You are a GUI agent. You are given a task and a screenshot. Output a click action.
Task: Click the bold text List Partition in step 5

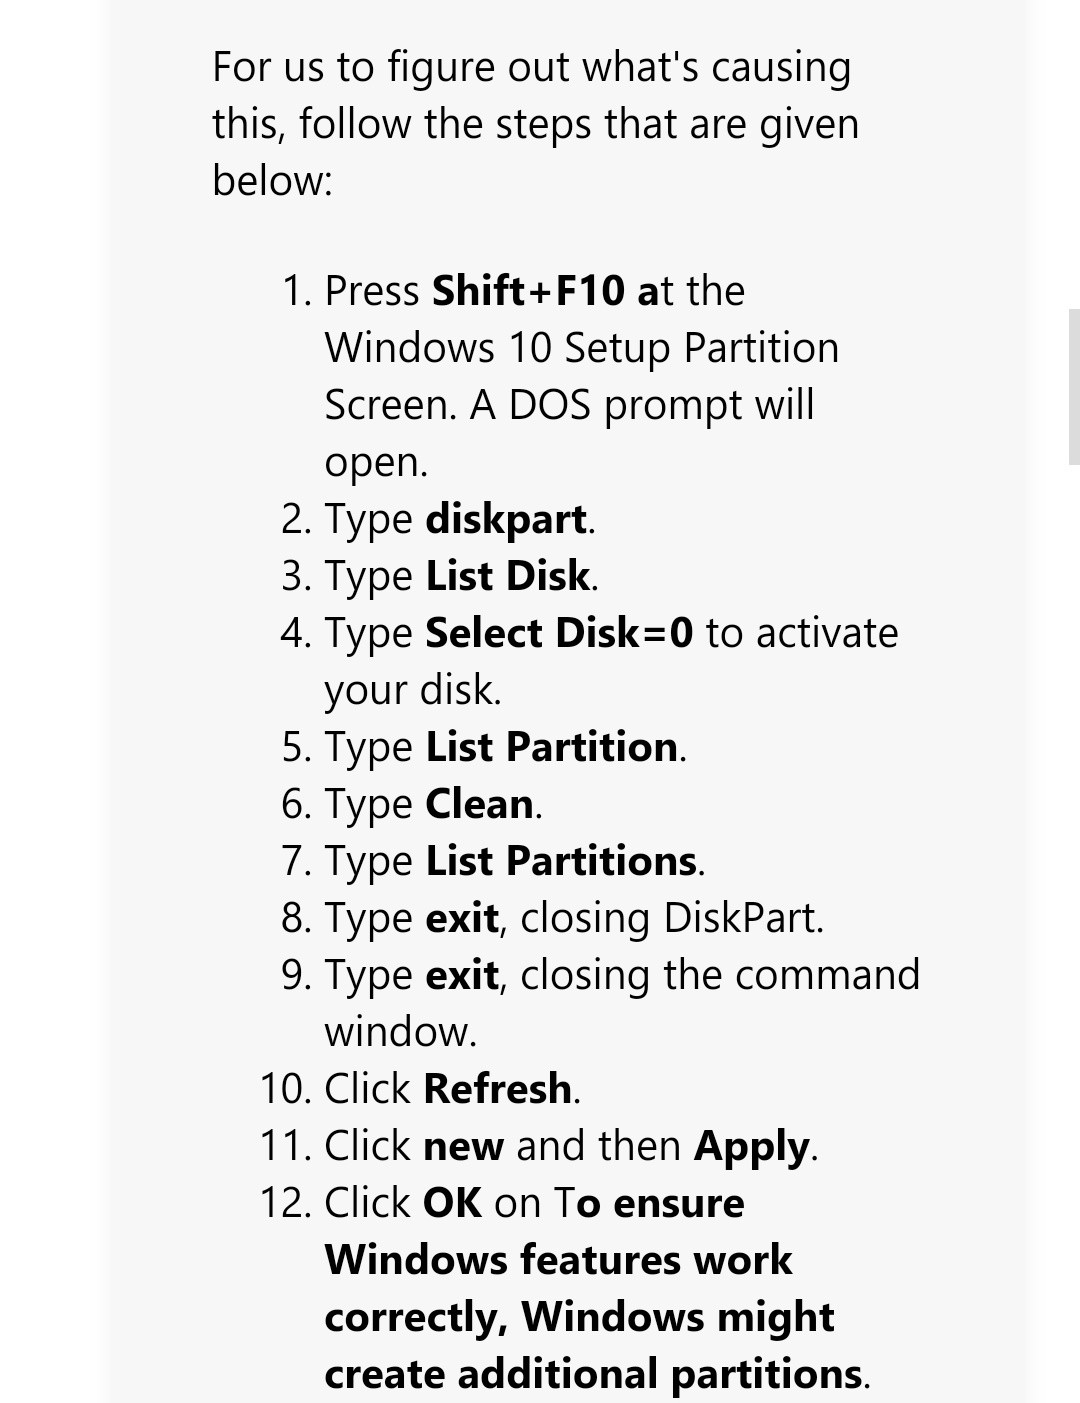tap(552, 747)
